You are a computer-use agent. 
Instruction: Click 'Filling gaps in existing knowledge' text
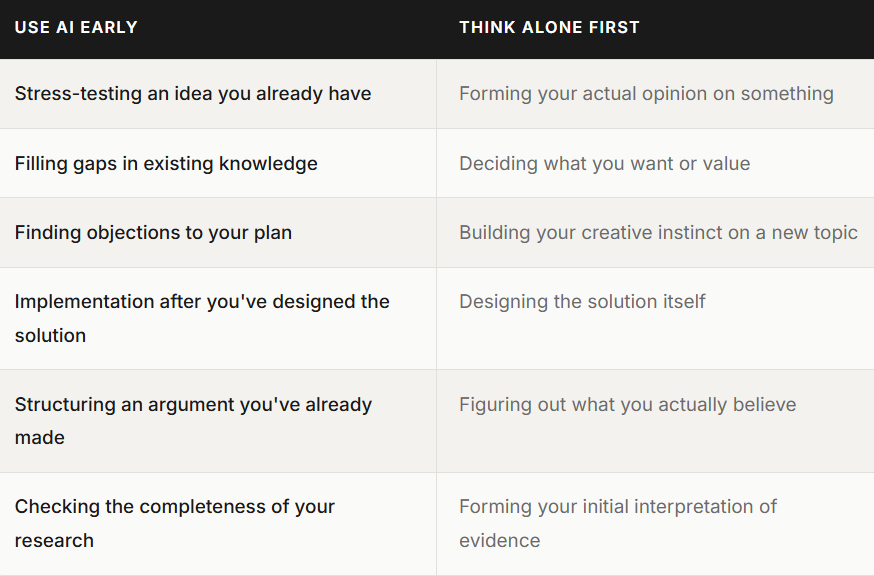click(166, 163)
